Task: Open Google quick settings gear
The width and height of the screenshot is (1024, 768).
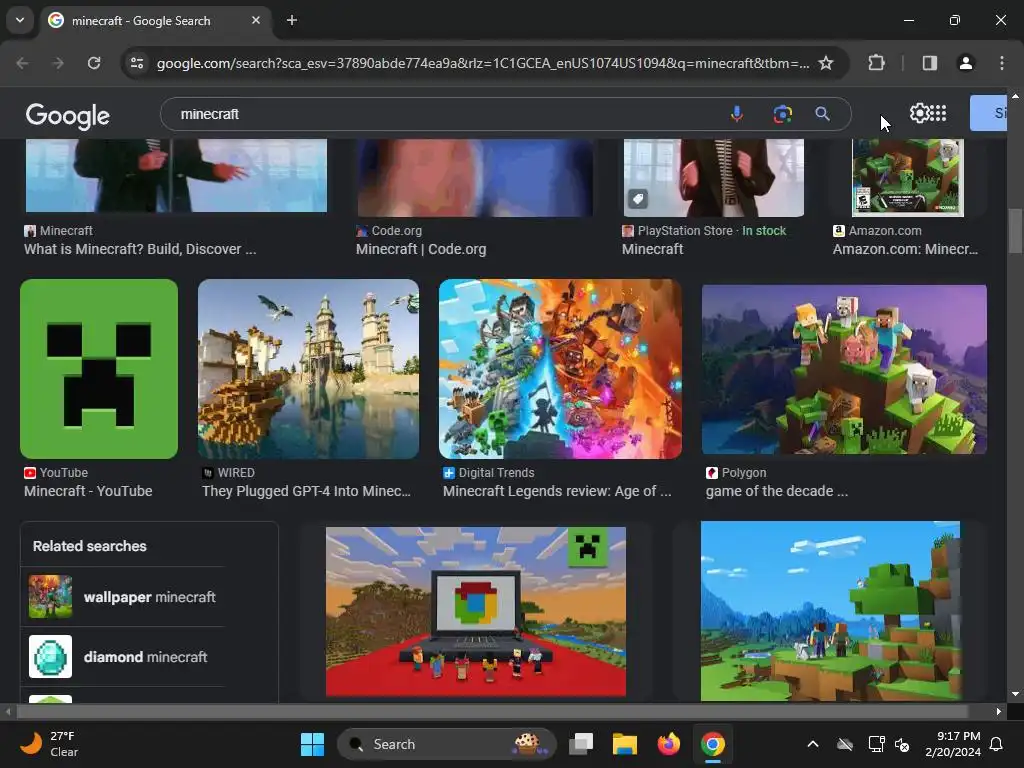Action: pyautogui.click(x=920, y=113)
